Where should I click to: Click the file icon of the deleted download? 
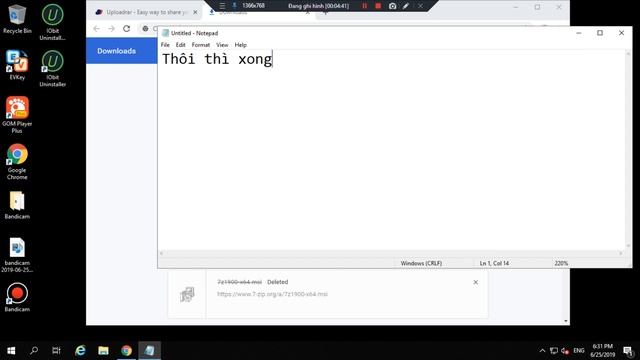(187, 294)
